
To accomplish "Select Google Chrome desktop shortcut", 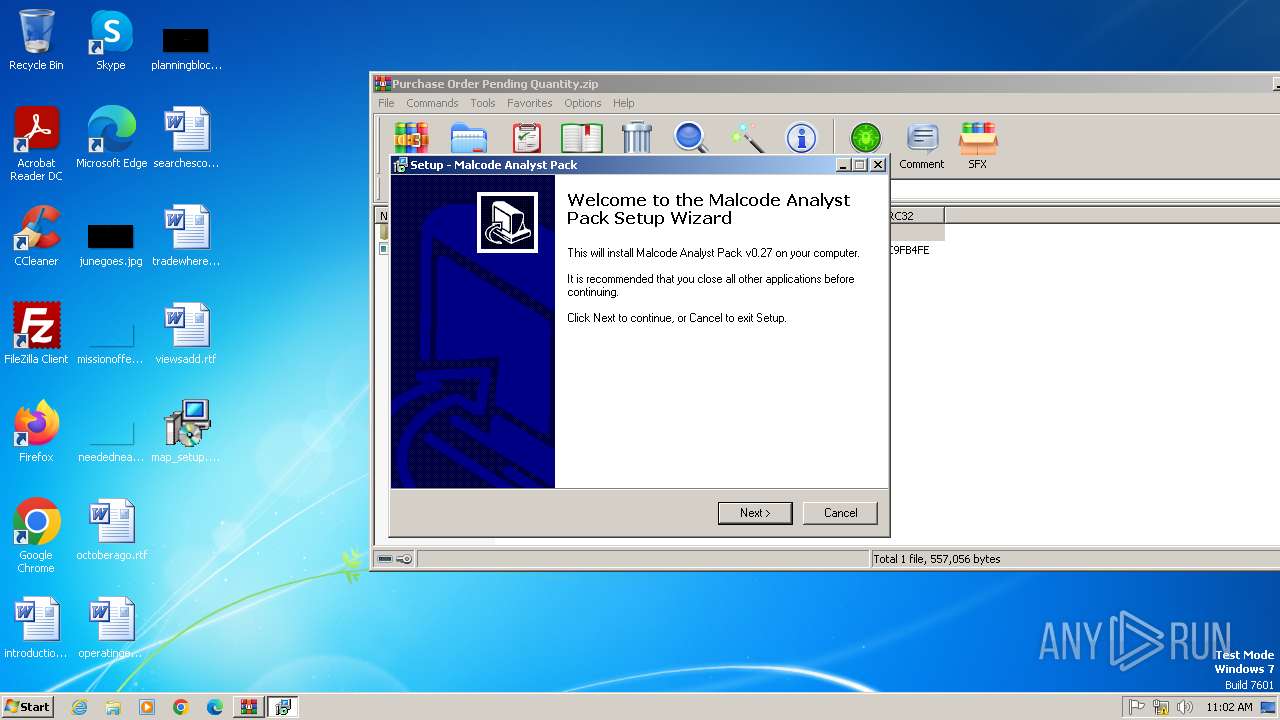I will pyautogui.click(x=36, y=536).
